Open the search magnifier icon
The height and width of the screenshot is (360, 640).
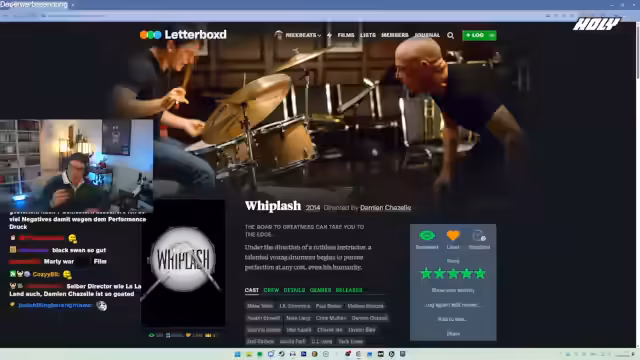[x=450, y=36]
